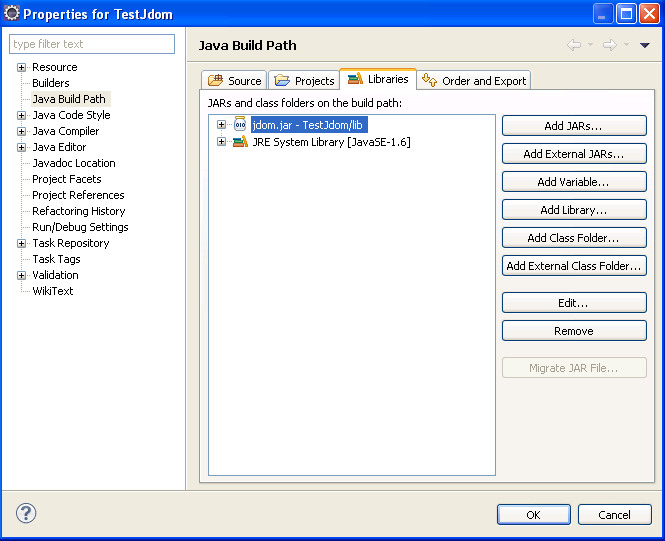Close the Properties for TestJdom window
Image resolution: width=665 pixels, height=541 pixels.
tap(649, 14)
